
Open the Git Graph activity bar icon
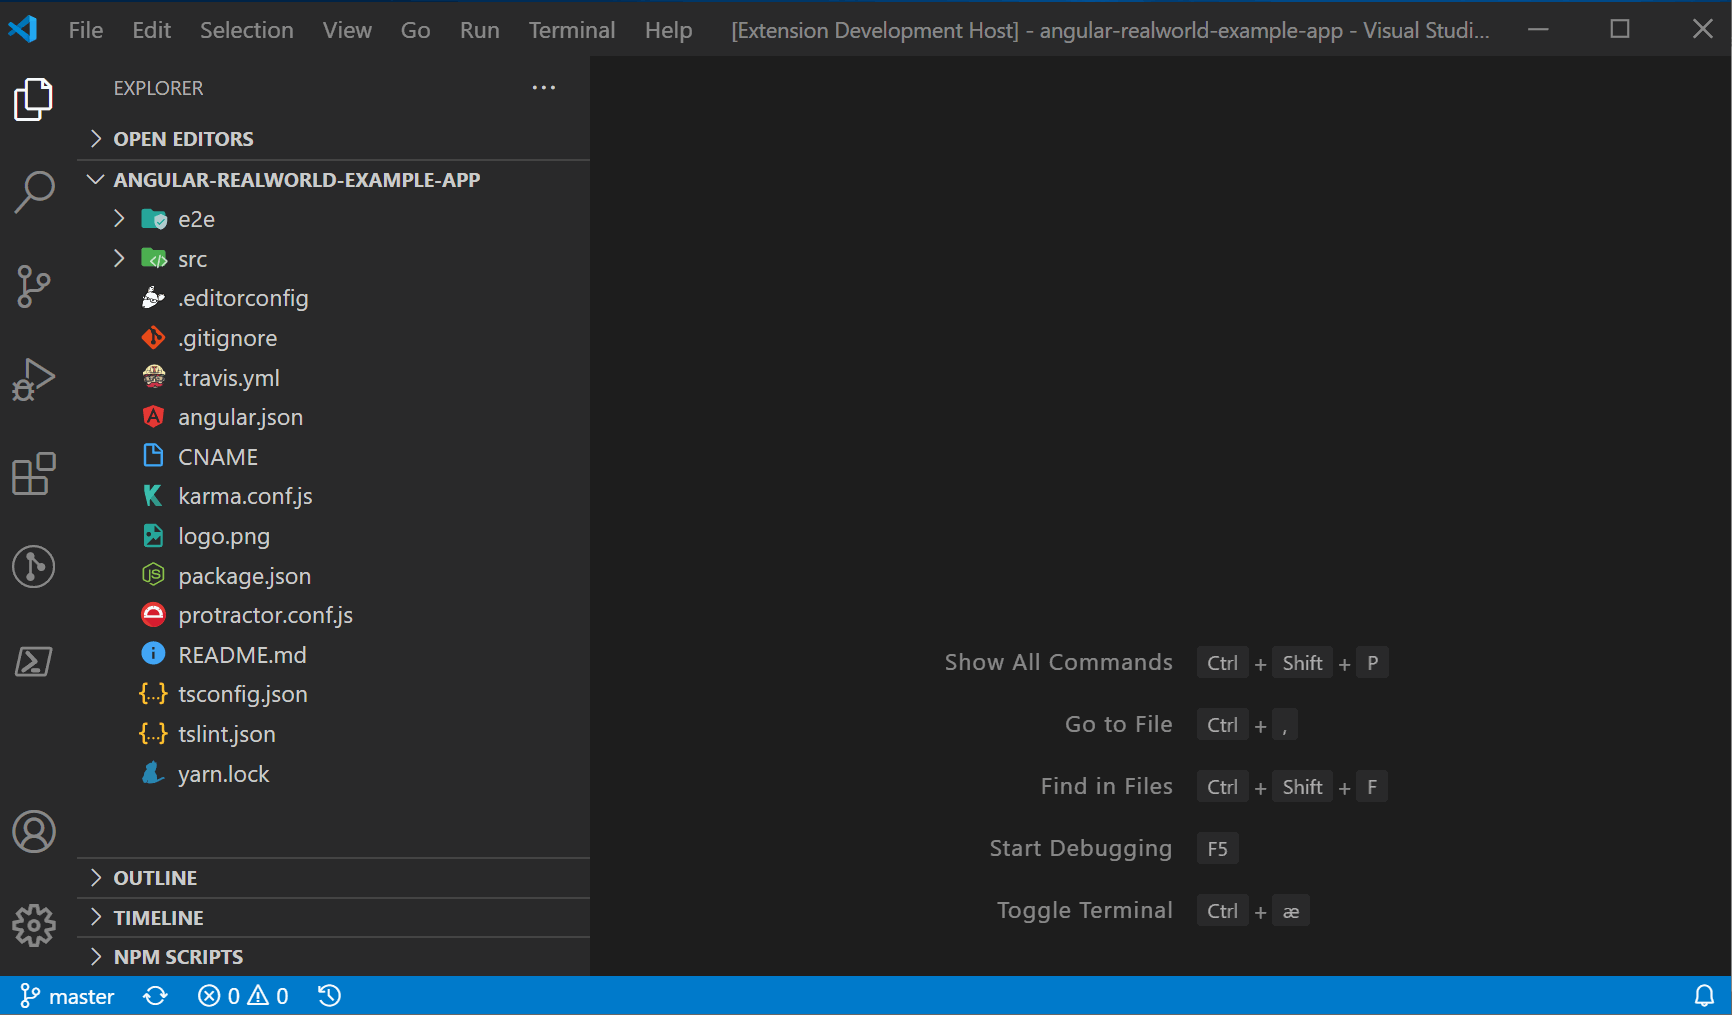click(34, 567)
